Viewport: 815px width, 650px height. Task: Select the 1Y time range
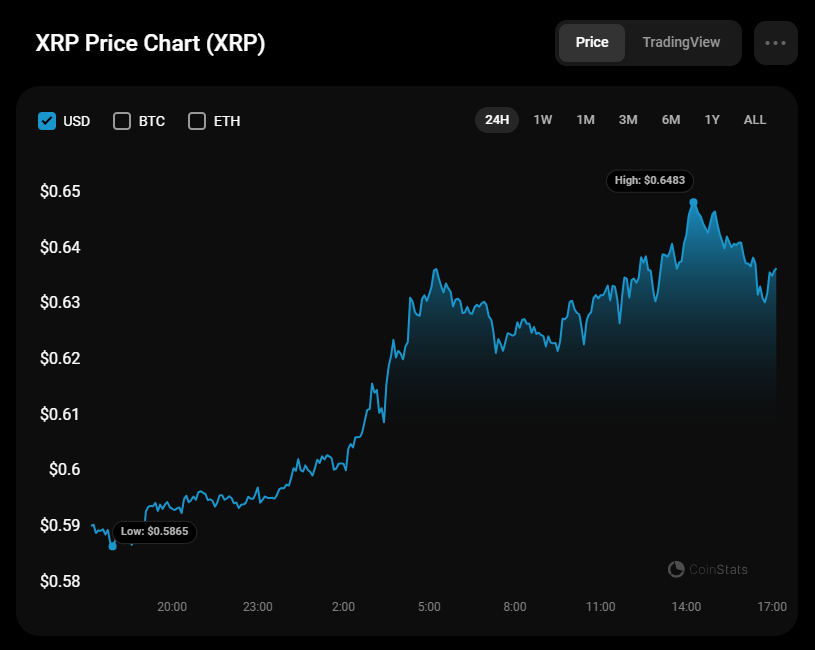click(712, 120)
